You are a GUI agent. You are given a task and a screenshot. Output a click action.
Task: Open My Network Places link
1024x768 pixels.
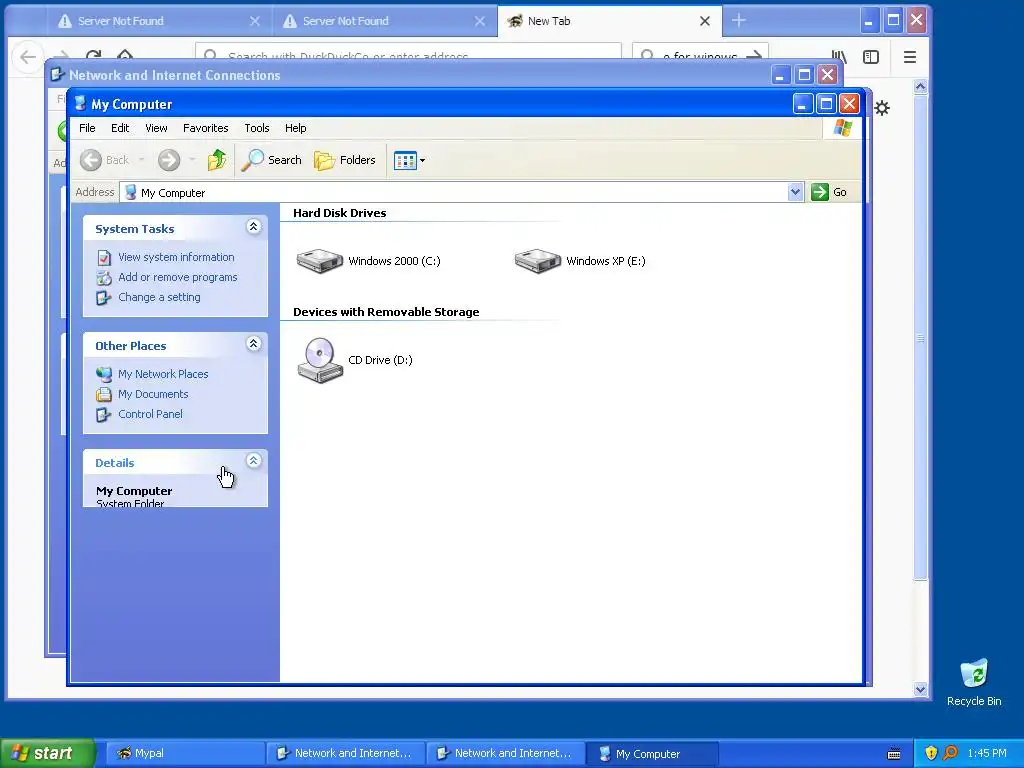163,374
